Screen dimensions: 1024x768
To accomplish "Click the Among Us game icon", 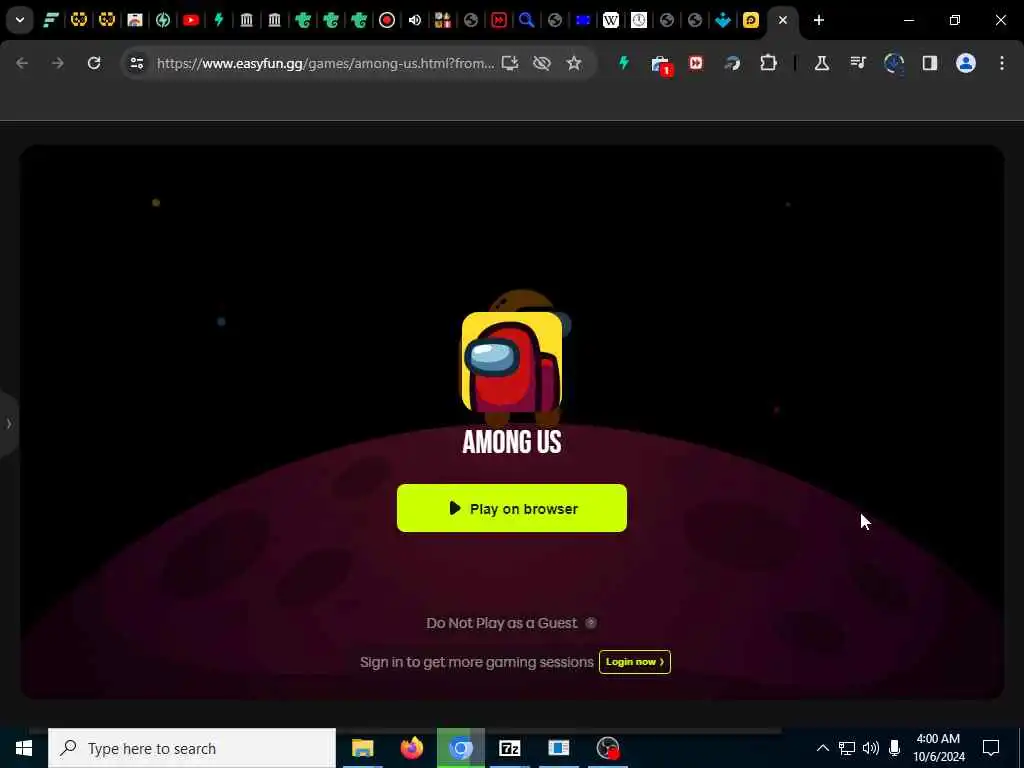I will [511, 361].
